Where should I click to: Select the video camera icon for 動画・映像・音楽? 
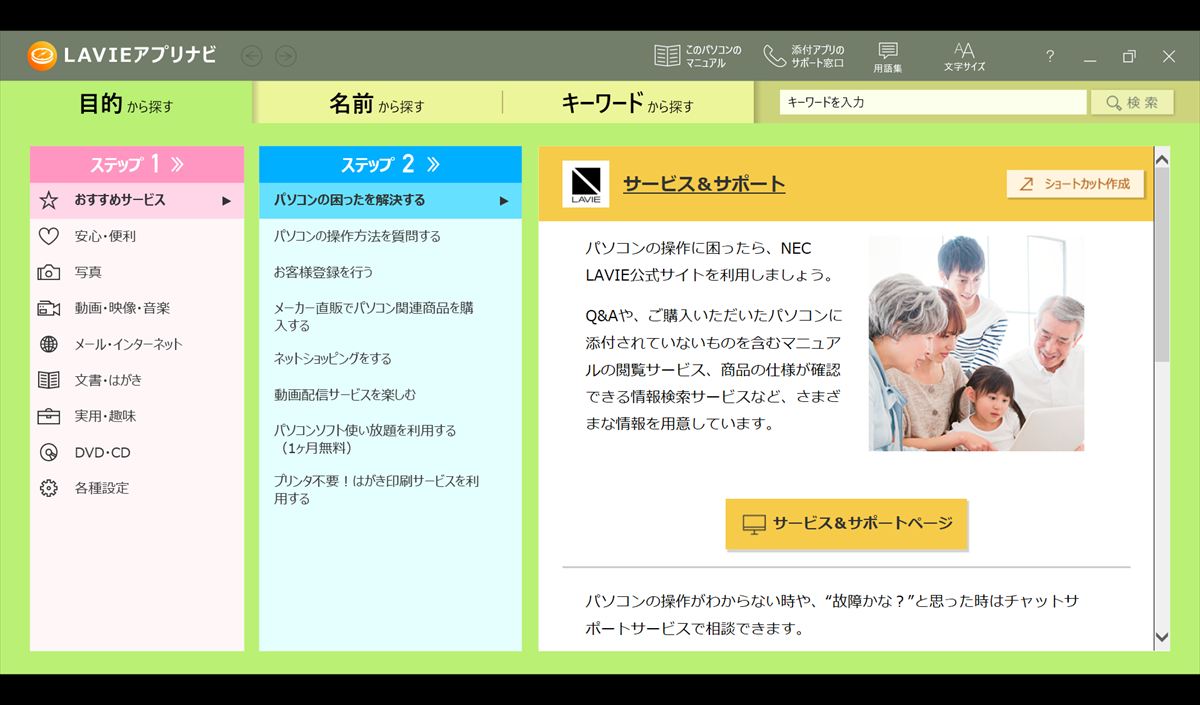click(48, 308)
